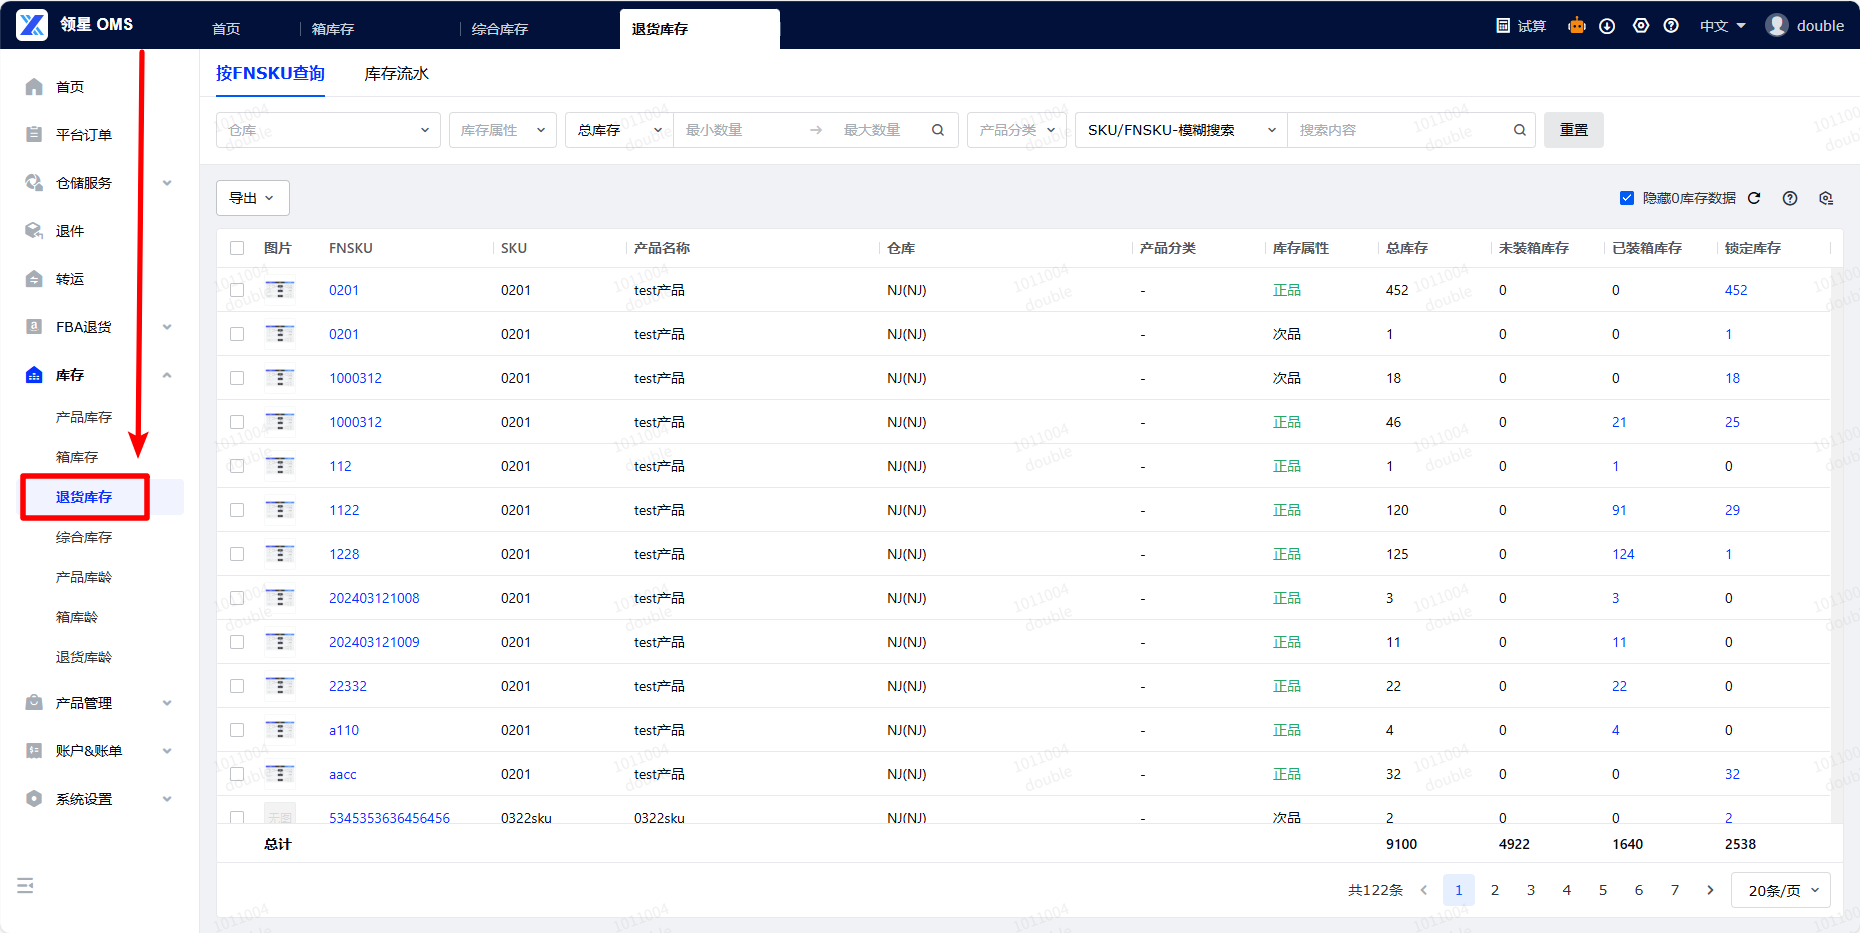Screen dimensions: 1860x933
Task: Expand the 导出 export dropdown
Action: [252, 198]
